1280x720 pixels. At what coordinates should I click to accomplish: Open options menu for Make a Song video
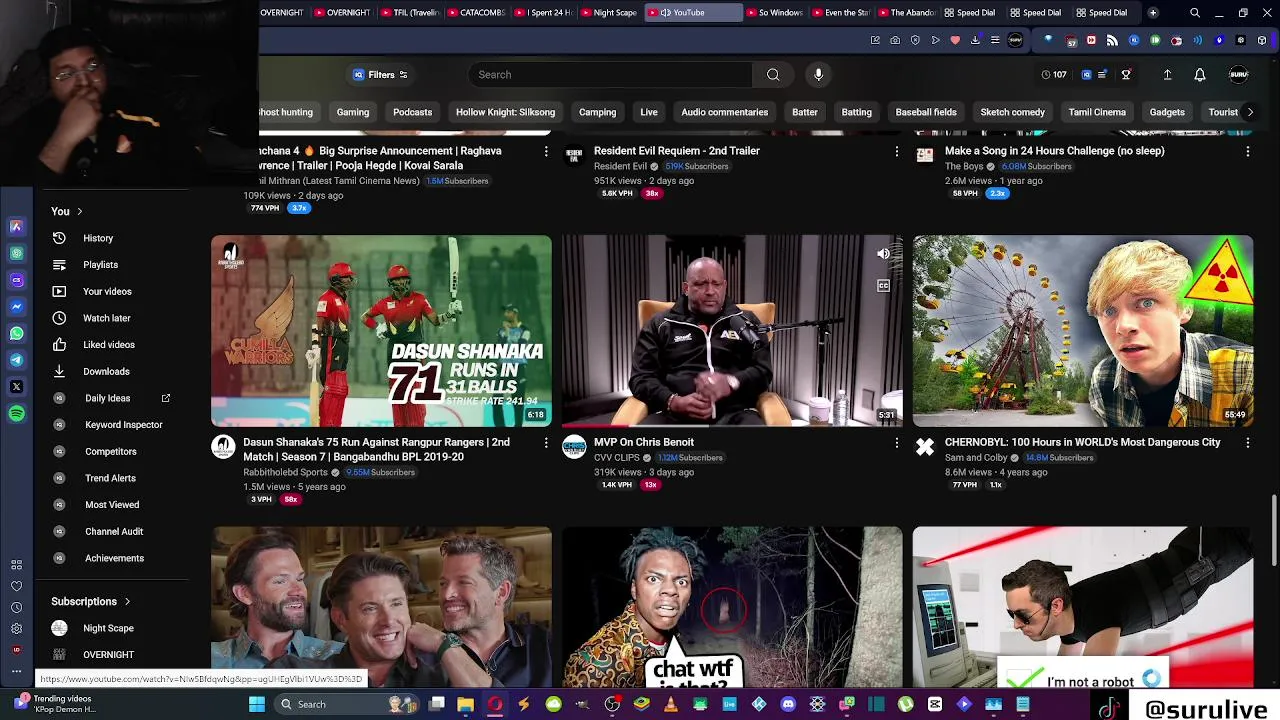1247,151
